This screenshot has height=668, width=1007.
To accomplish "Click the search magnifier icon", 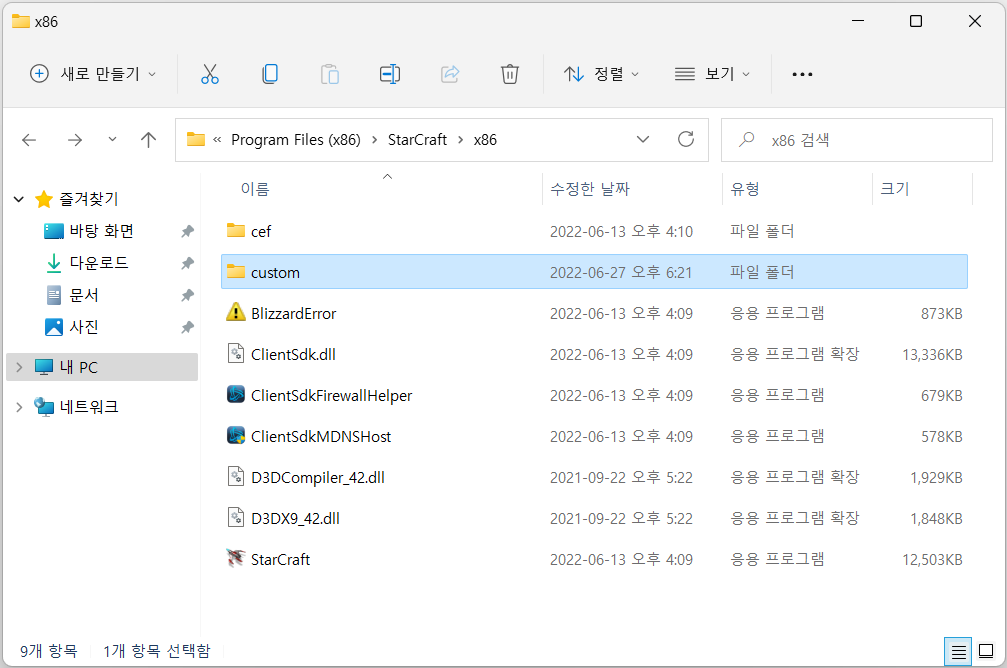I will [x=746, y=139].
